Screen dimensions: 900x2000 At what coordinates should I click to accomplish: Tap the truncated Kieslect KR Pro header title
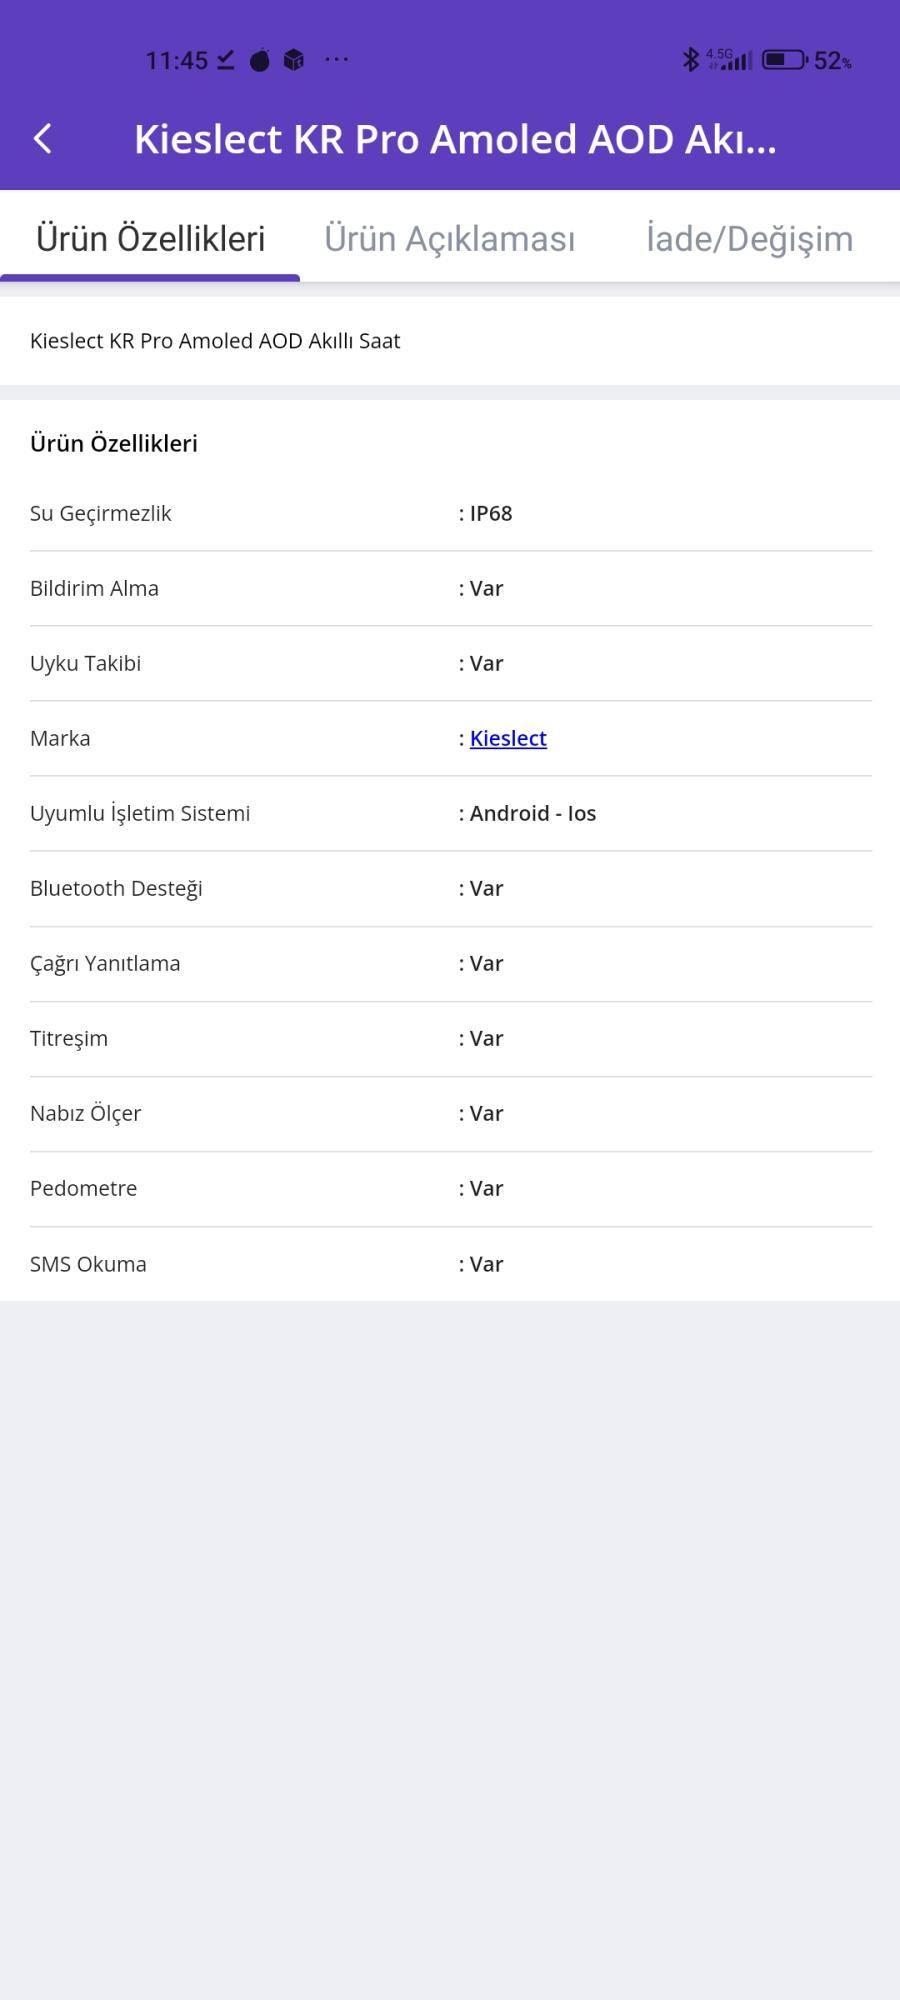click(455, 139)
